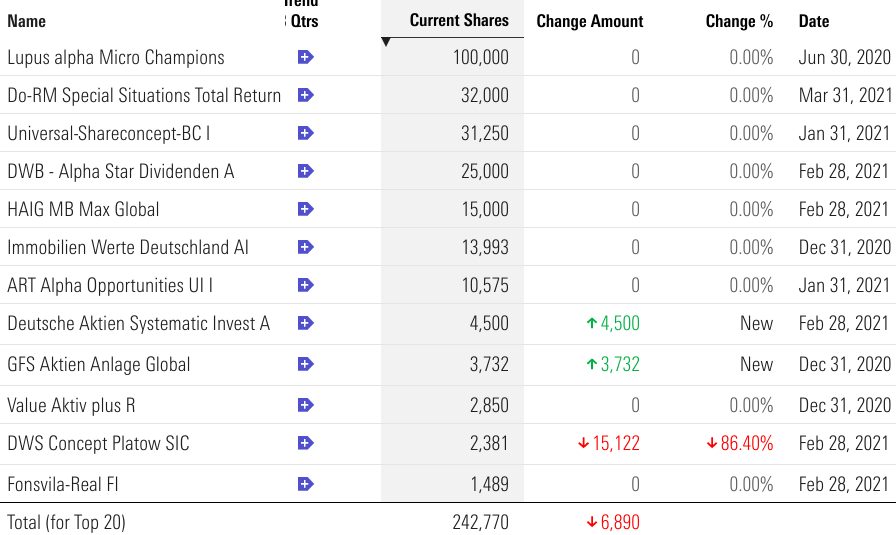Sort by Change Amount column header
The height and width of the screenshot is (535, 896).
tap(589, 21)
